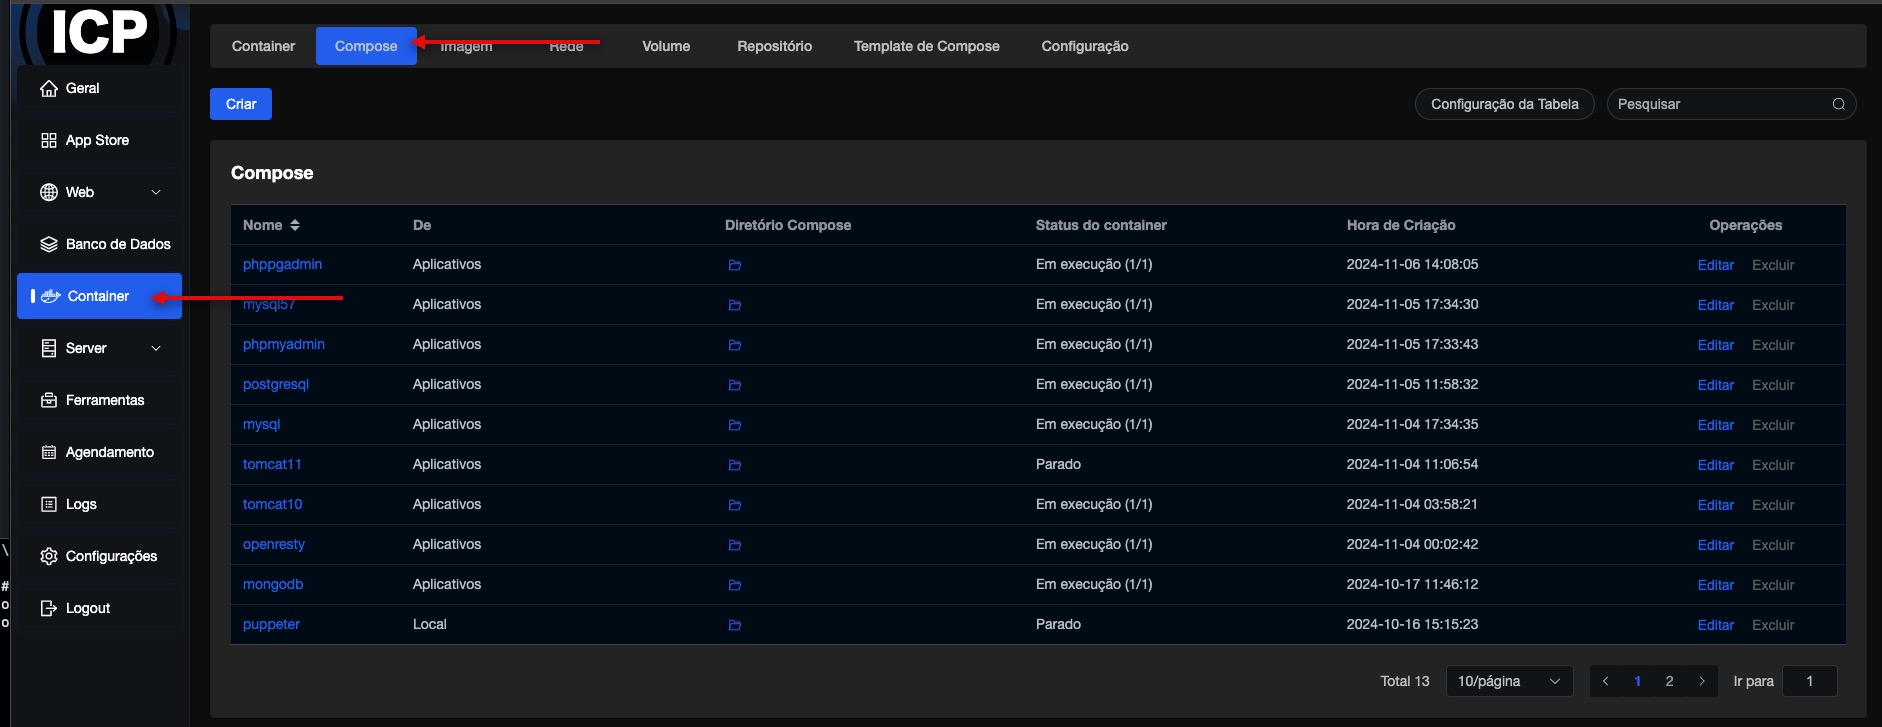Image resolution: width=1882 pixels, height=727 pixels.
Task: Go to page 2
Action: coord(1669,681)
